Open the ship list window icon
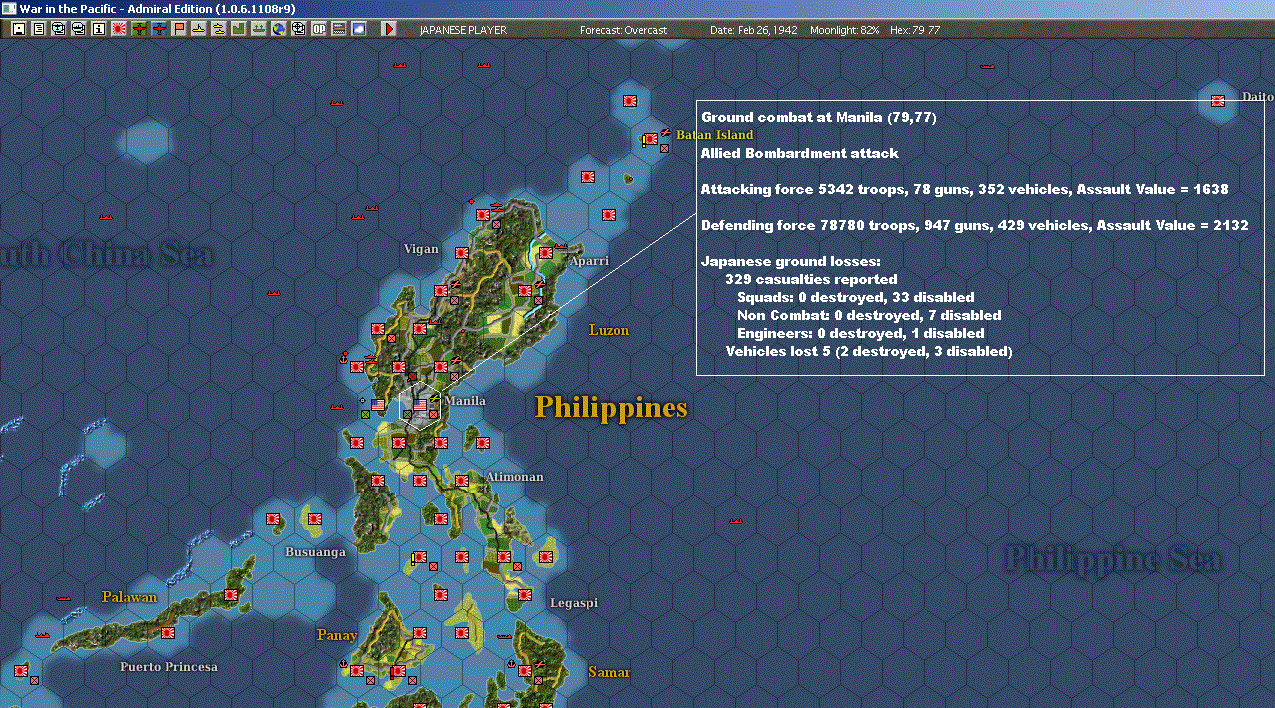1275x708 pixels. pos(78,29)
